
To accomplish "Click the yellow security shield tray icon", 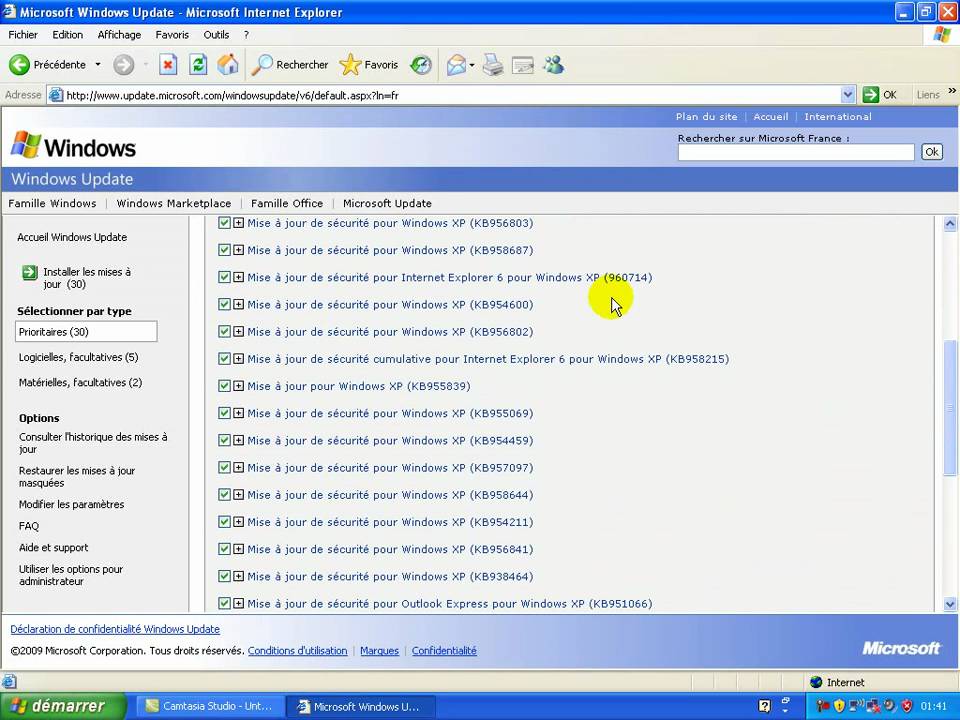I will (x=839, y=706).
